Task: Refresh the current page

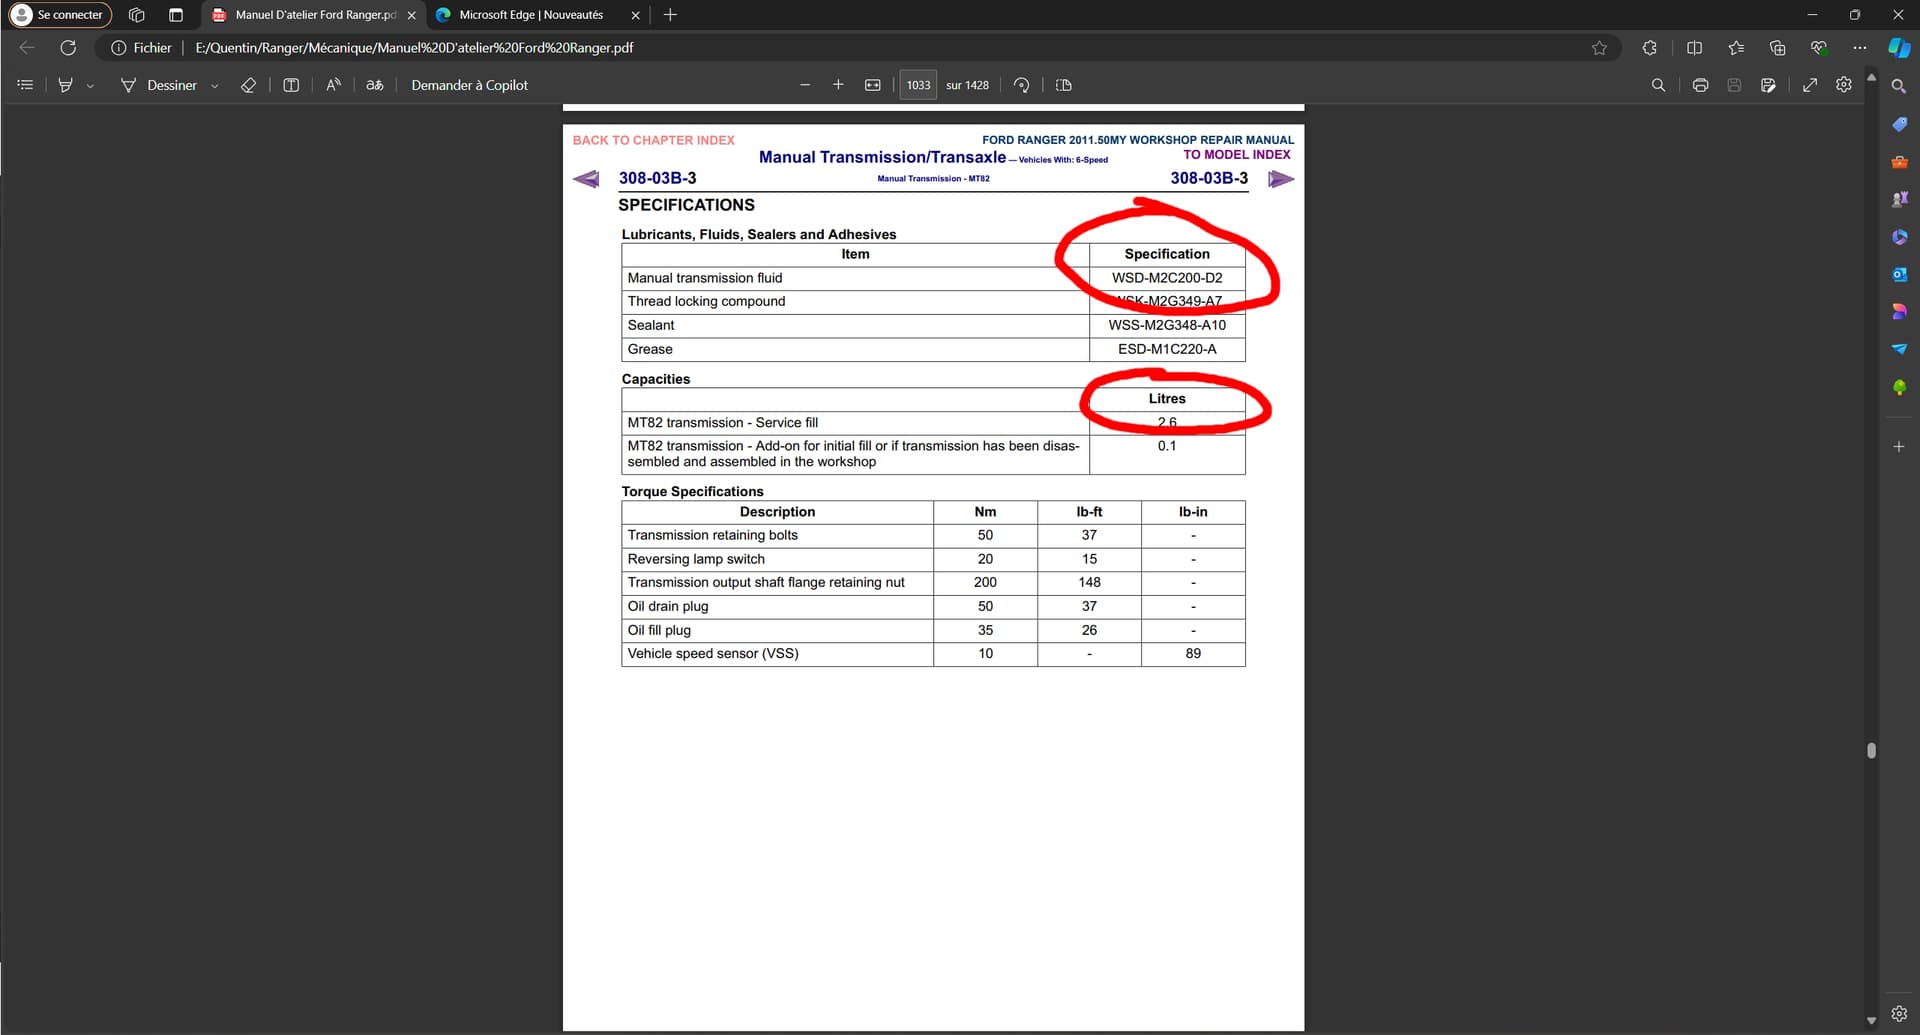Action: (68, 47)
